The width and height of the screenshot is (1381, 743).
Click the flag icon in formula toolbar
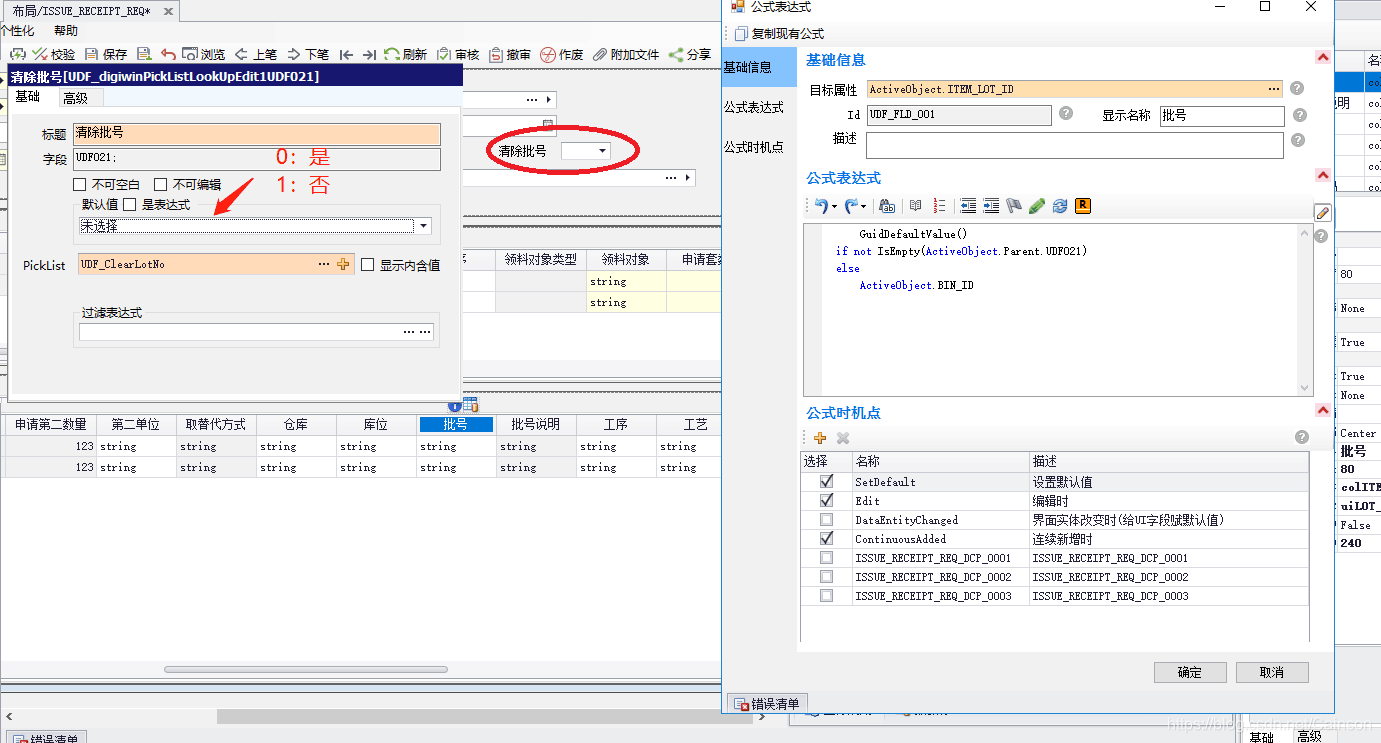(x=1014, y=206)
